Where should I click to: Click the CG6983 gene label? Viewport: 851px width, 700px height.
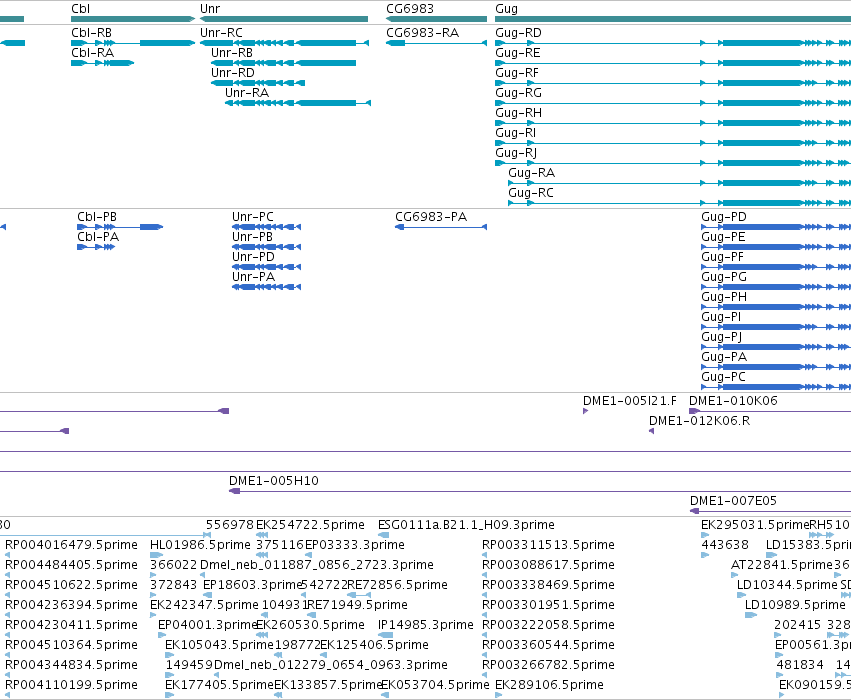click(410, 9)
